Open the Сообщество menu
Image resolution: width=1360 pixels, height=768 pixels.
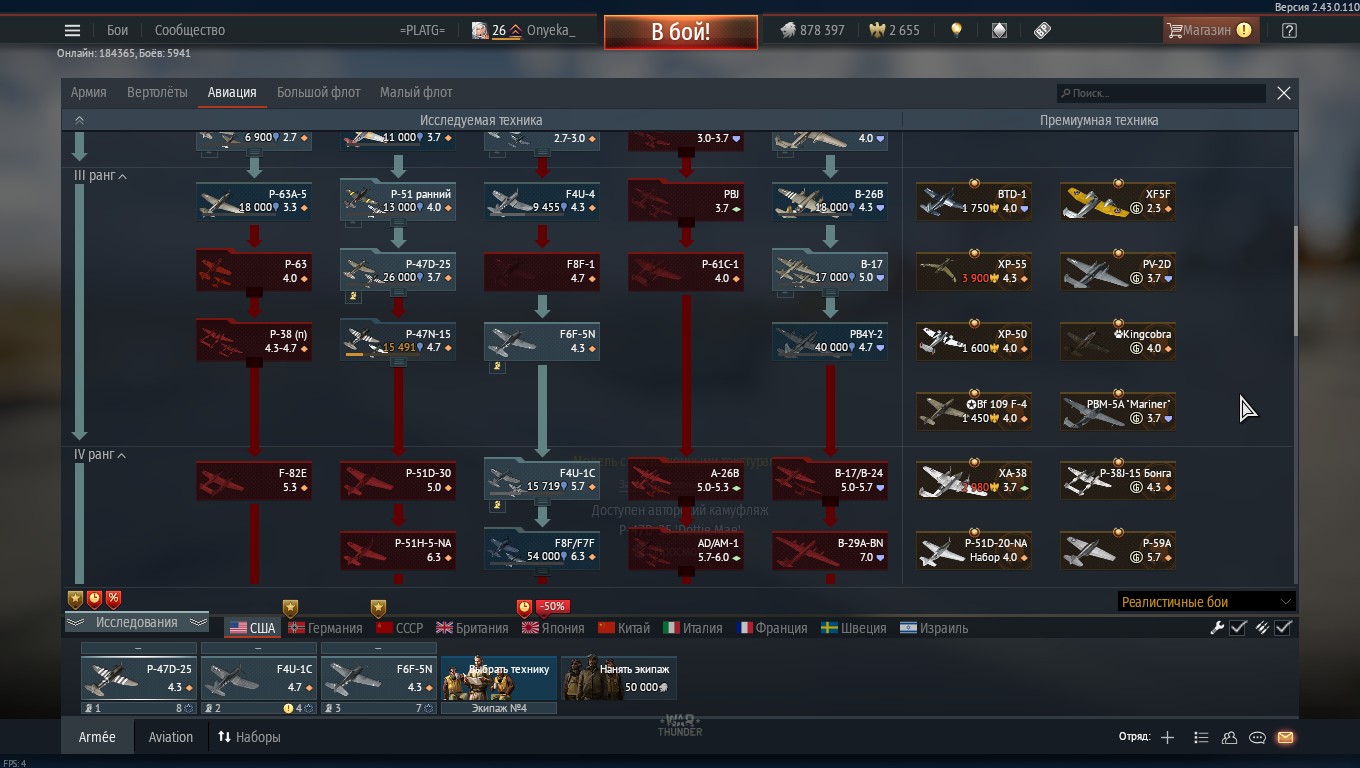(190, 30)
